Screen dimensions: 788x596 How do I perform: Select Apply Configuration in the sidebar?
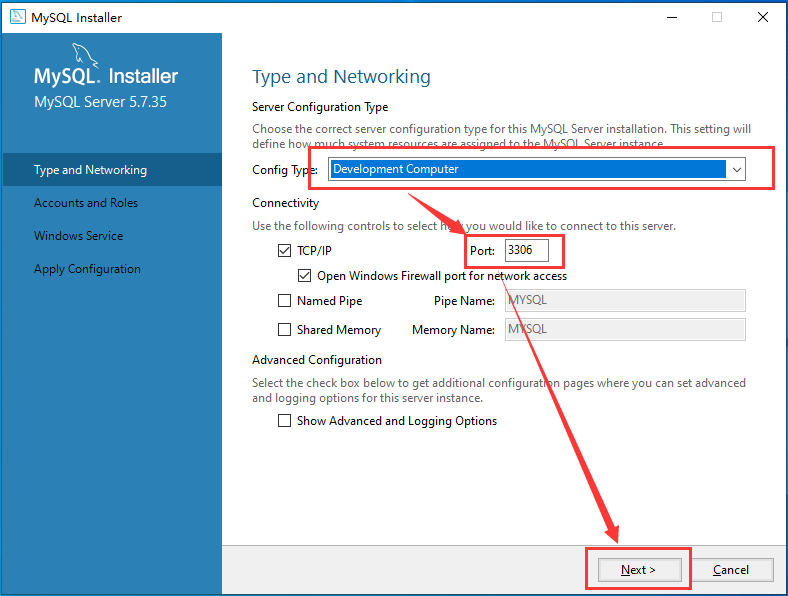pos(87,269)
